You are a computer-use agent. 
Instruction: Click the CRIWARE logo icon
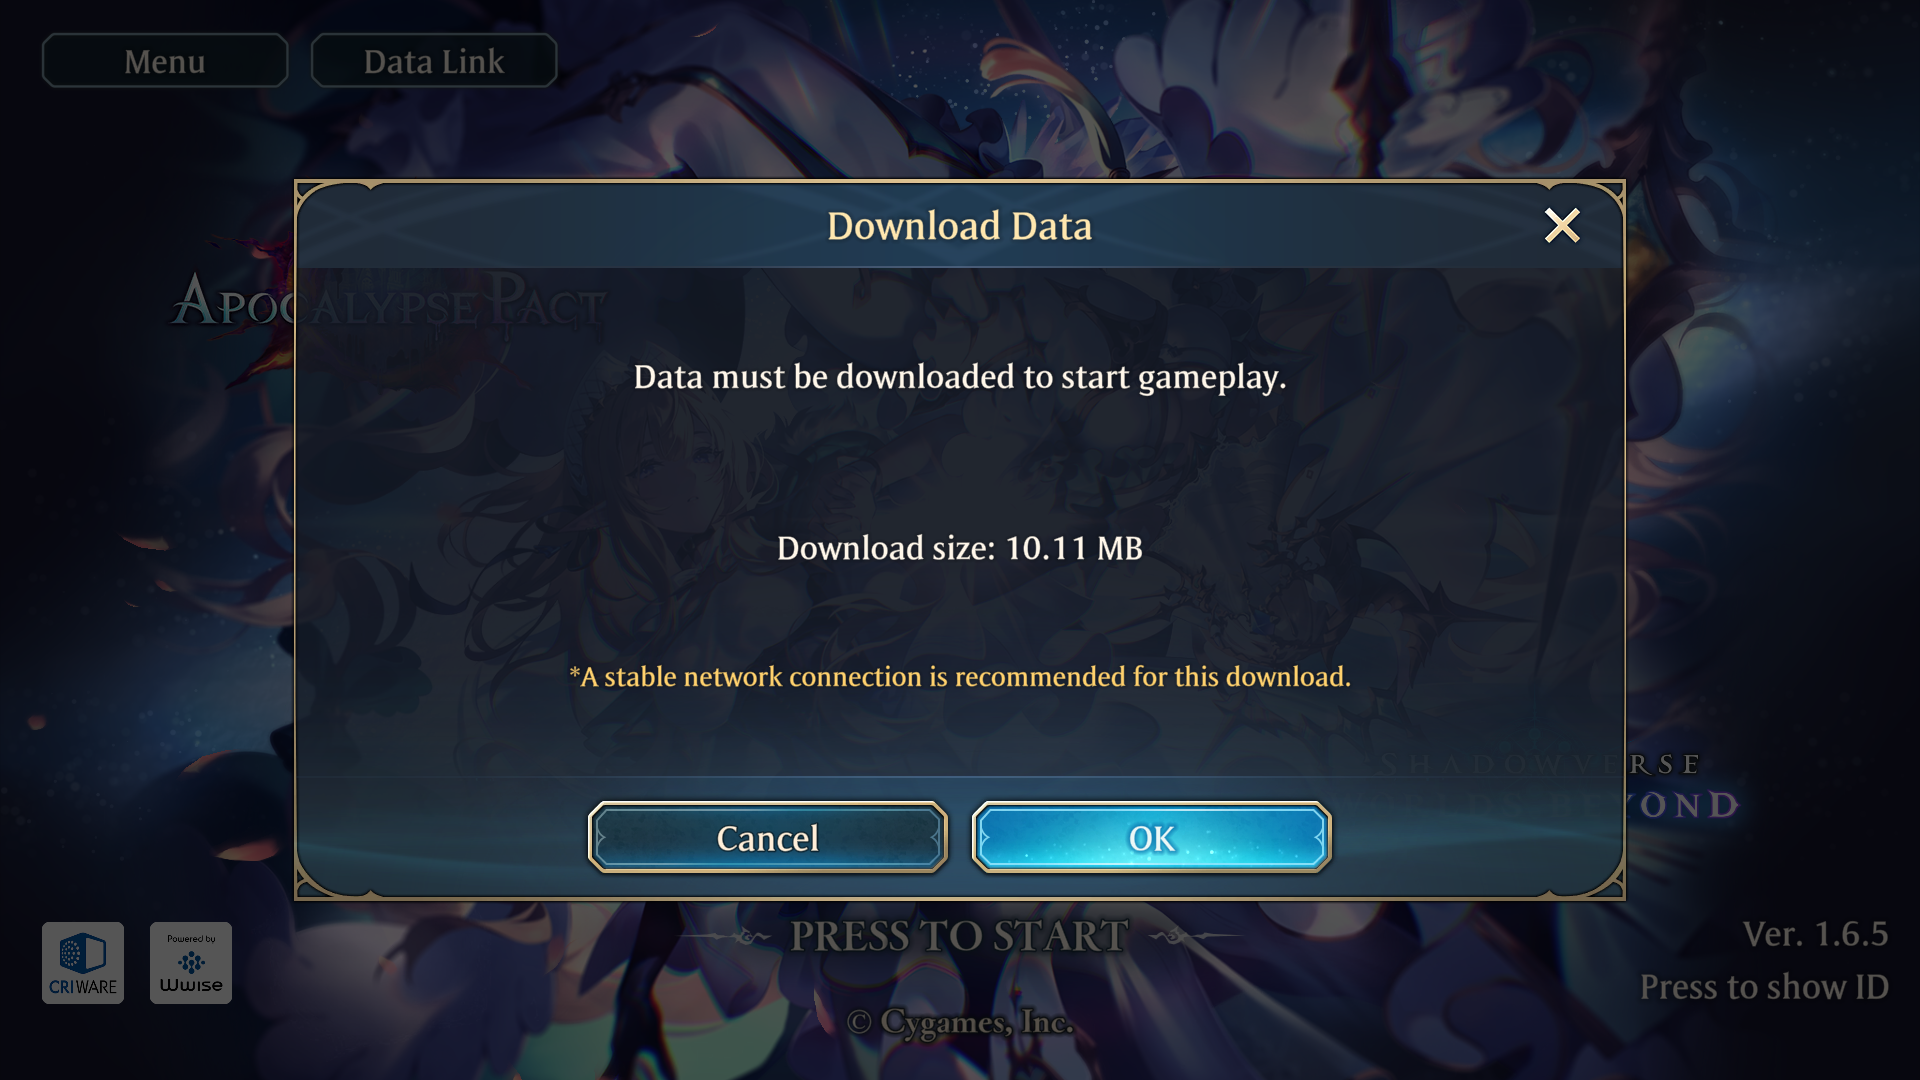click(83, 963)
